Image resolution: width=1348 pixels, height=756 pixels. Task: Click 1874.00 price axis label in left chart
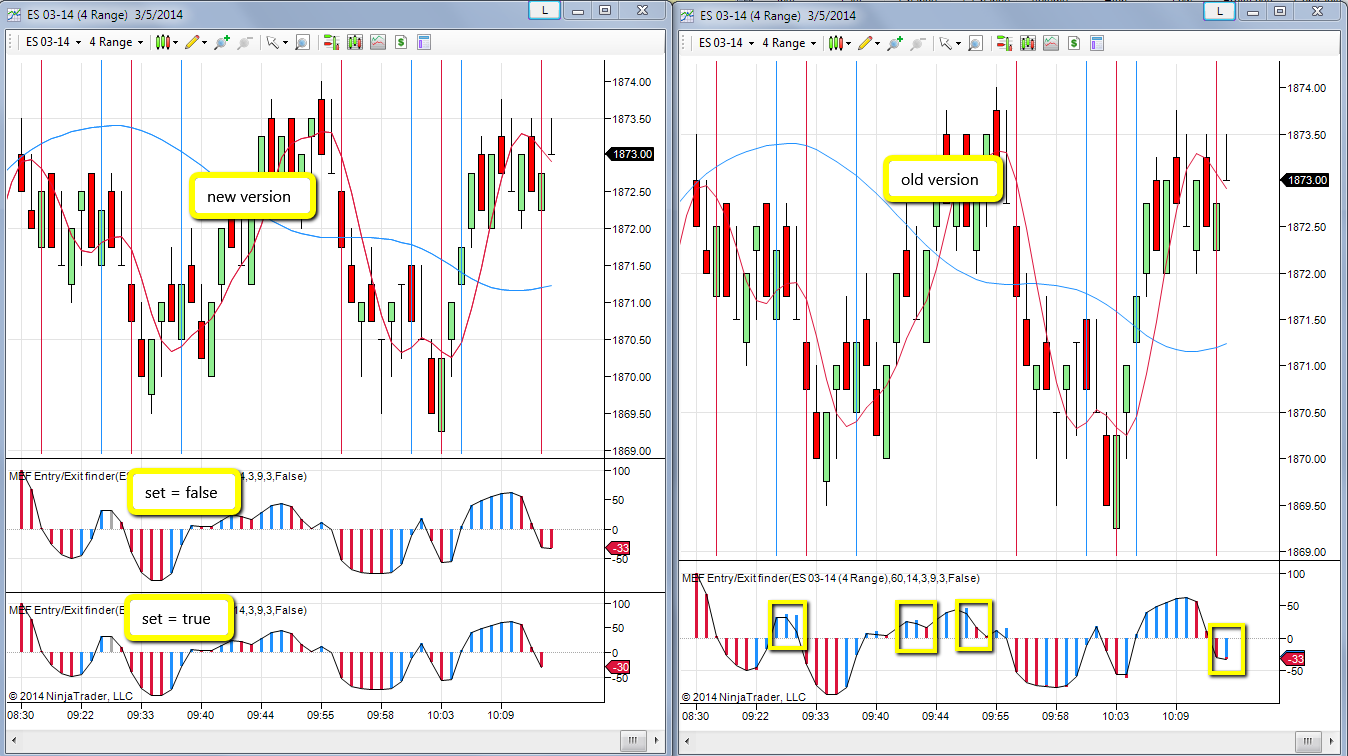(632, 81)
